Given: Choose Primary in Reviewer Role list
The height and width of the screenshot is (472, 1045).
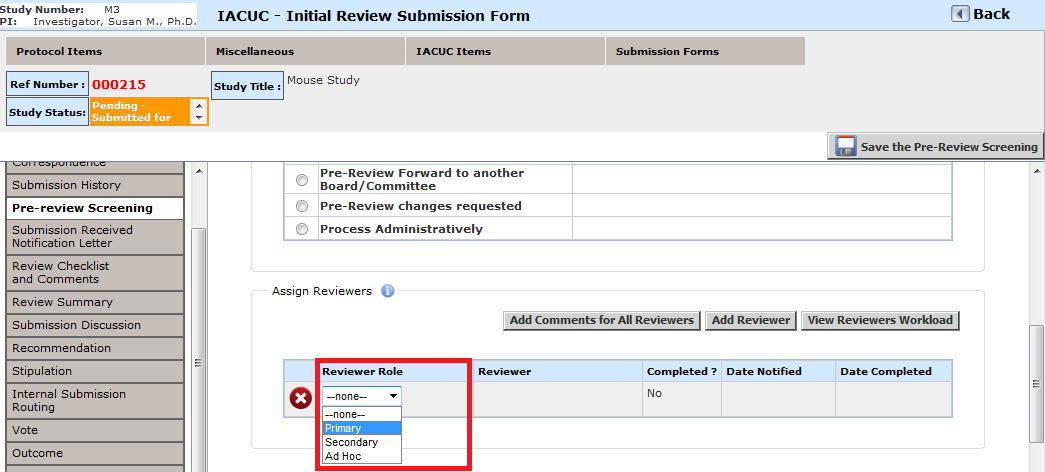Looking at the screenshot, I should pos(362,429).
